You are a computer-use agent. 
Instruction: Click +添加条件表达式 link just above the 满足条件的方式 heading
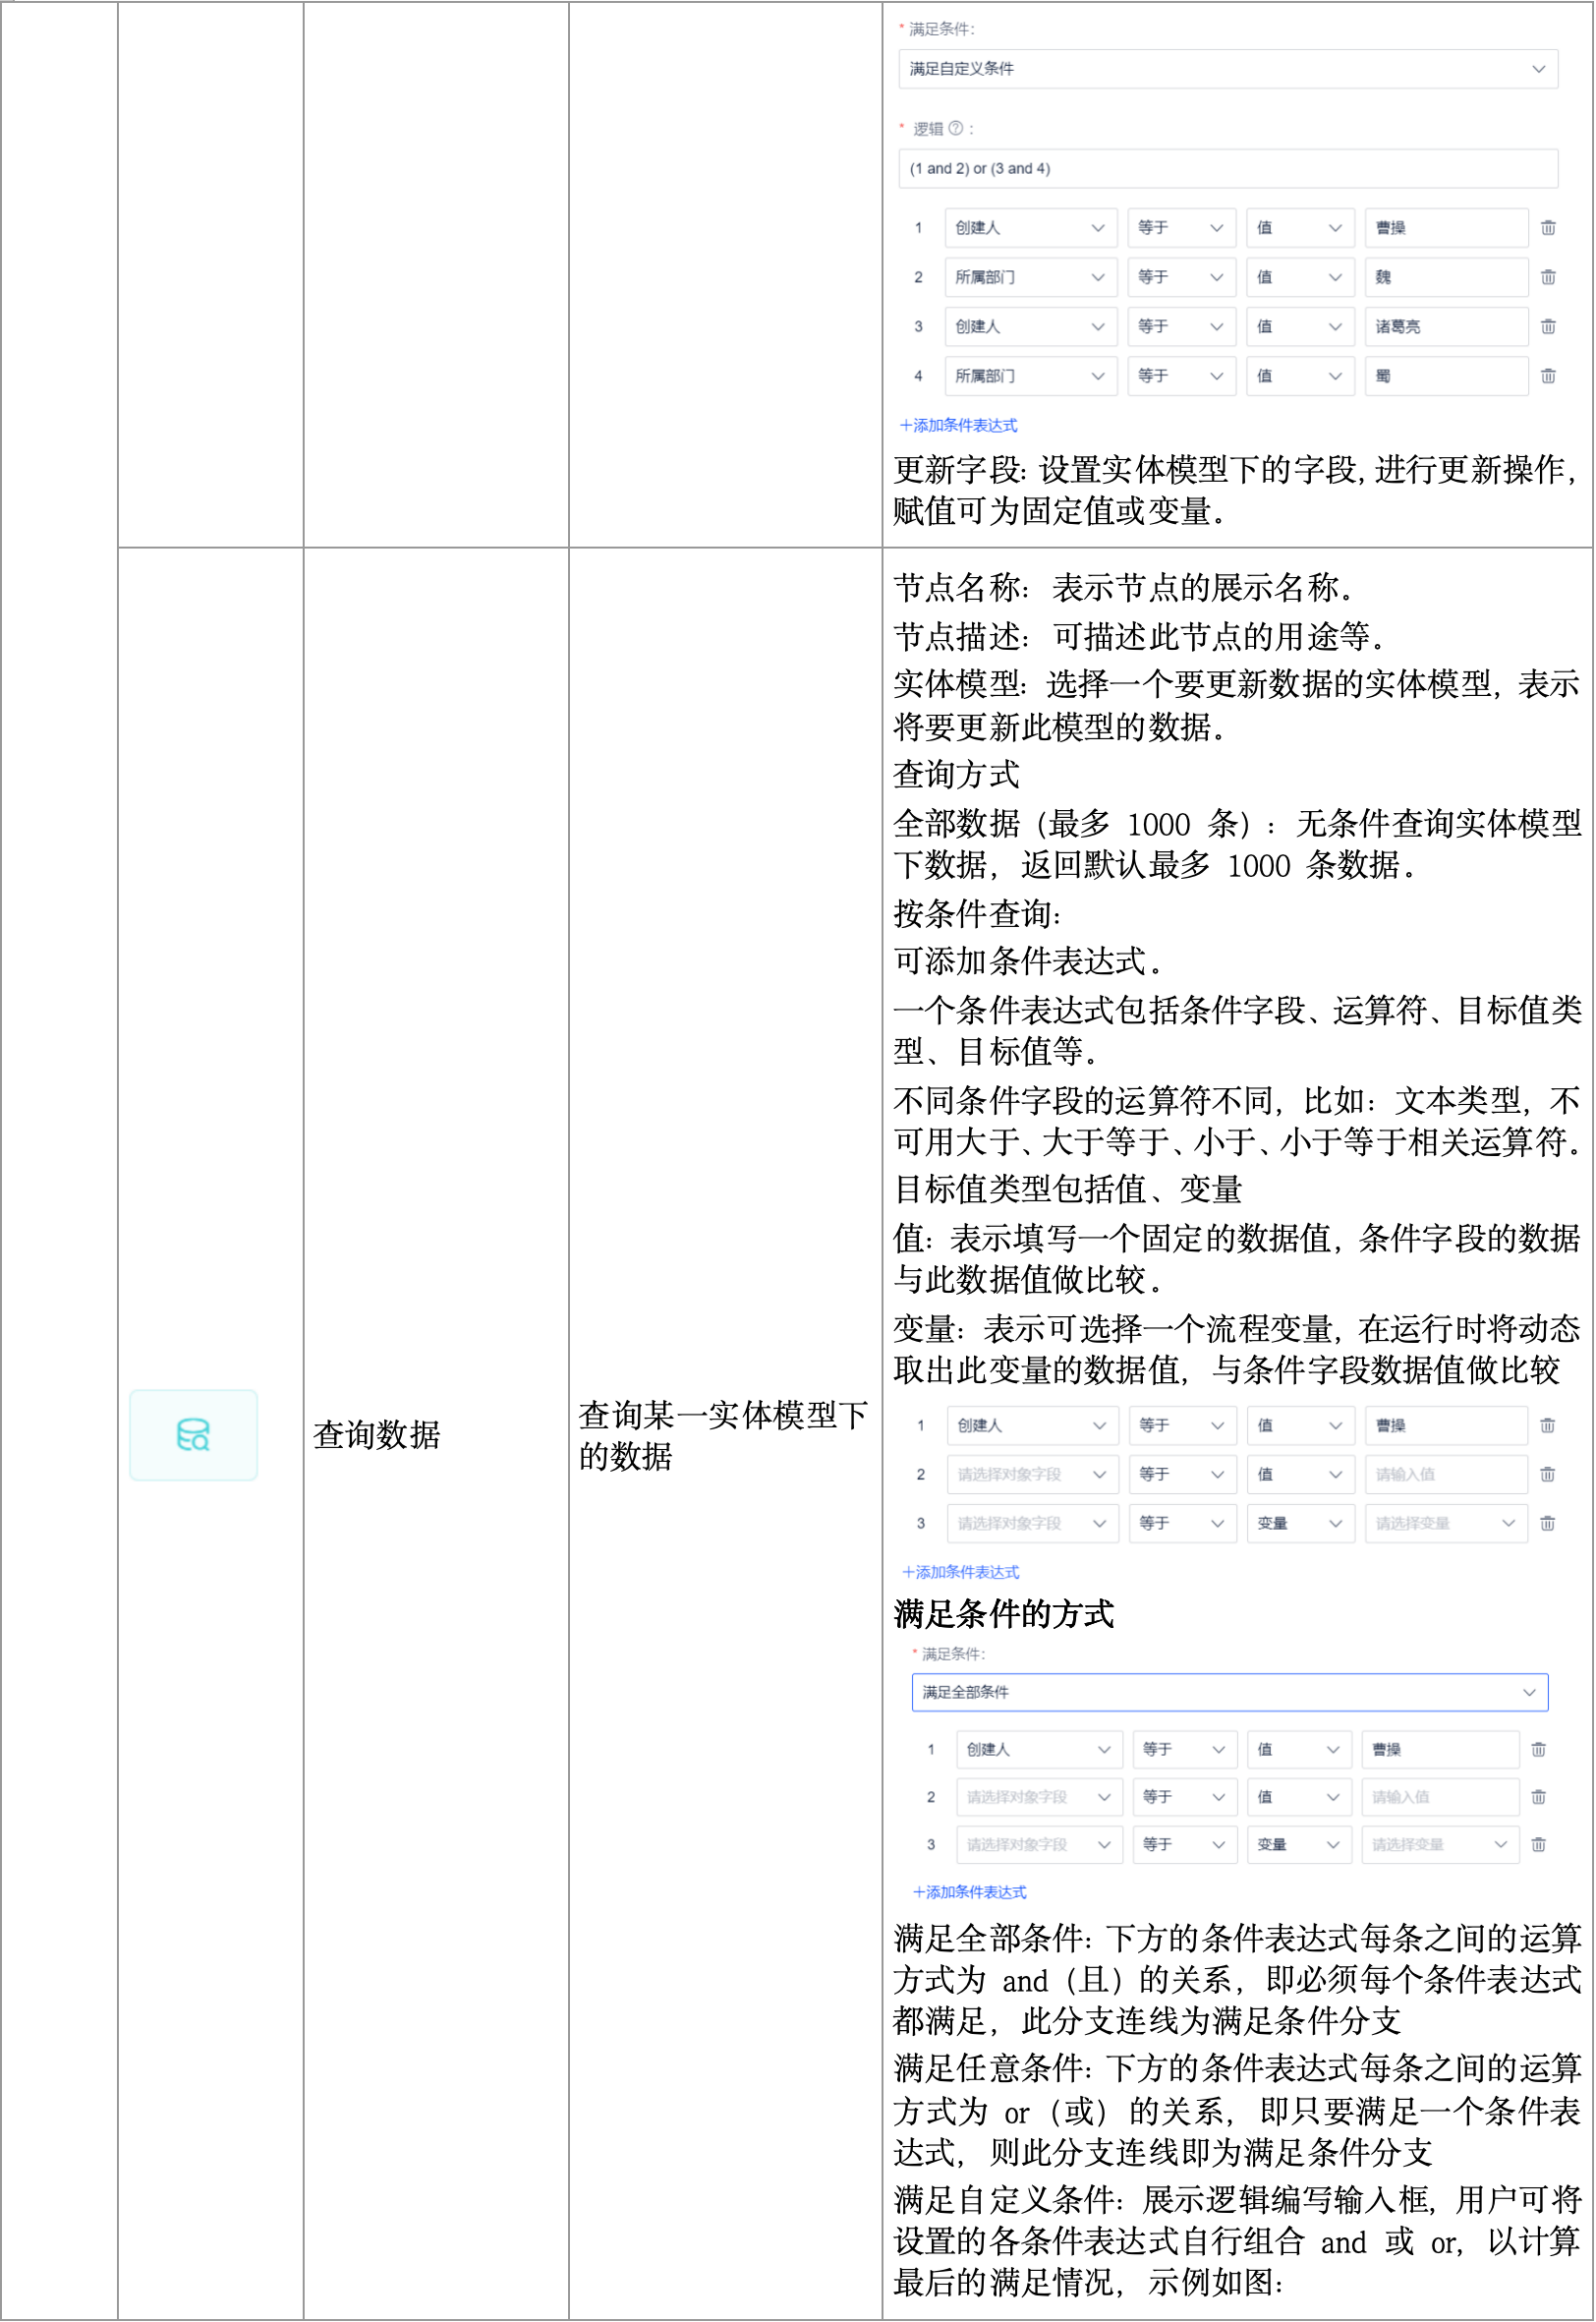coord(960,1572)
